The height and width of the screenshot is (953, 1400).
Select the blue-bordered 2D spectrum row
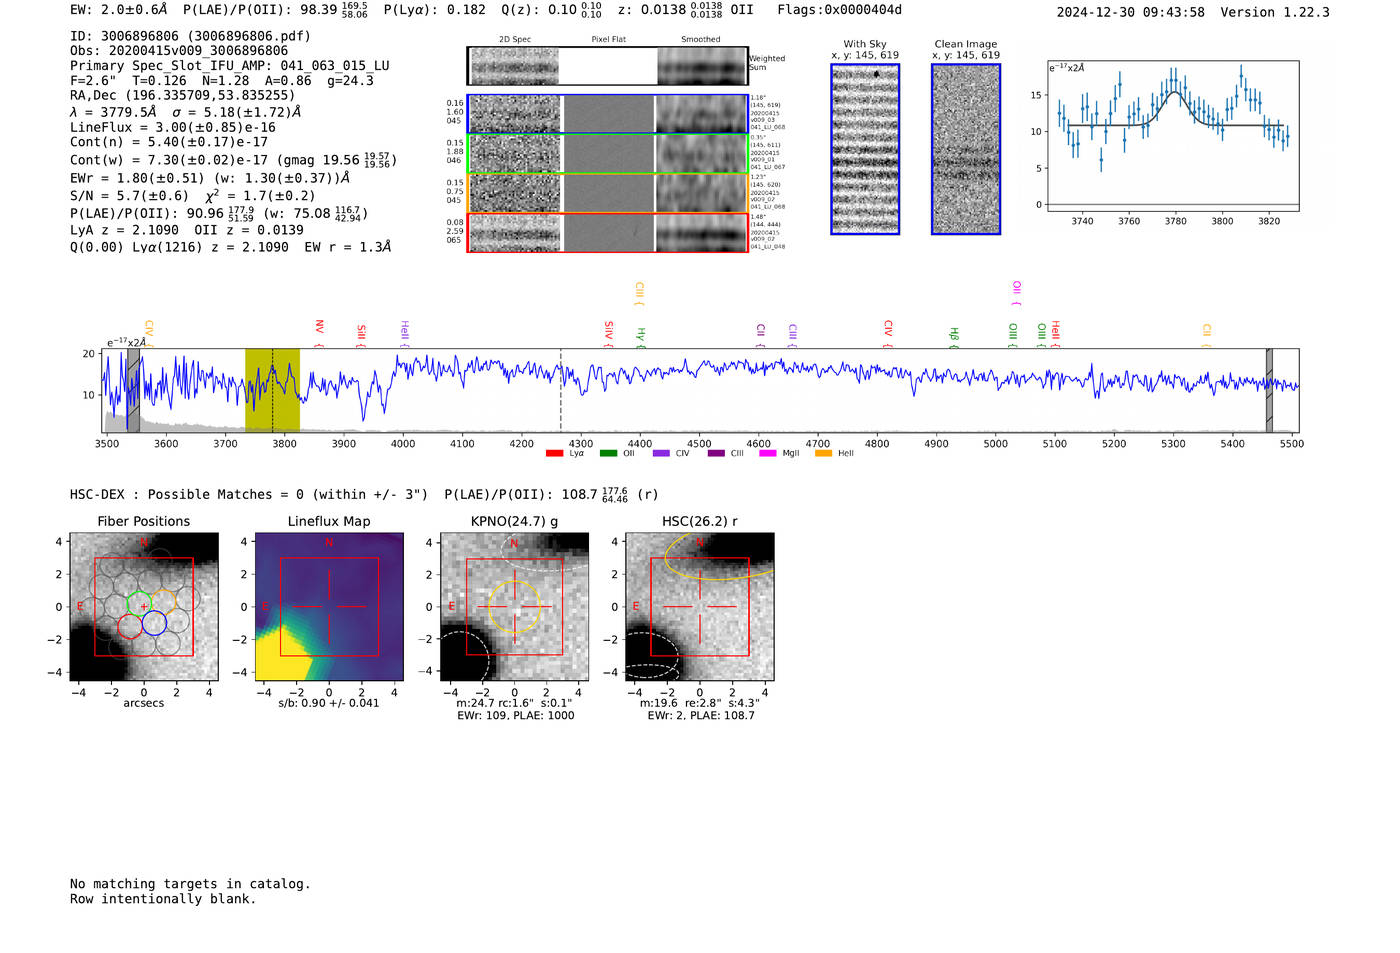pos(607,114)
